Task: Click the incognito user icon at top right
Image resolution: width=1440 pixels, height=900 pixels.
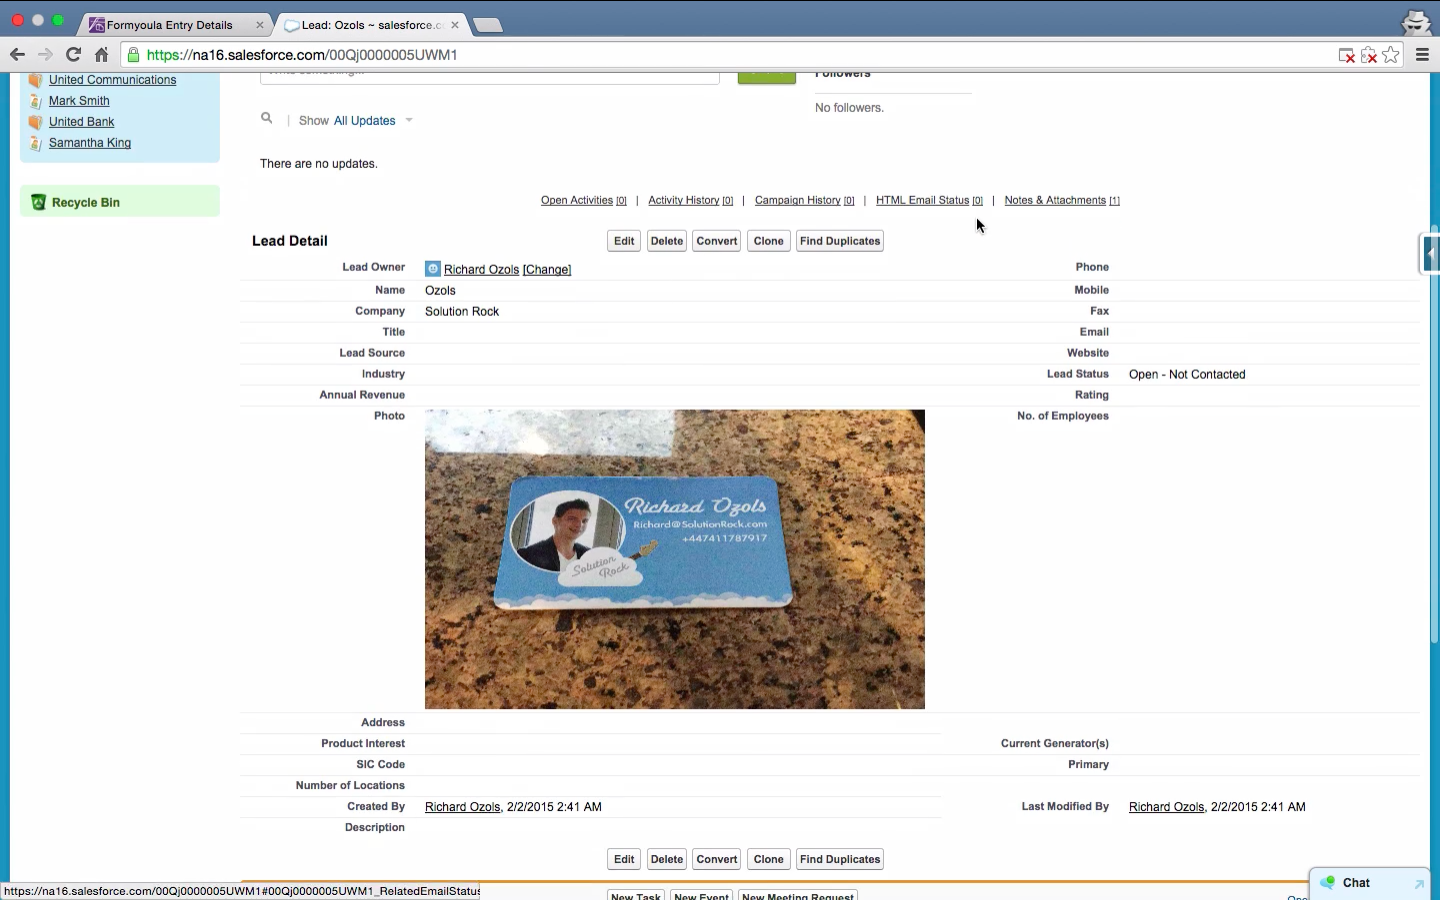Action: 1417,21
